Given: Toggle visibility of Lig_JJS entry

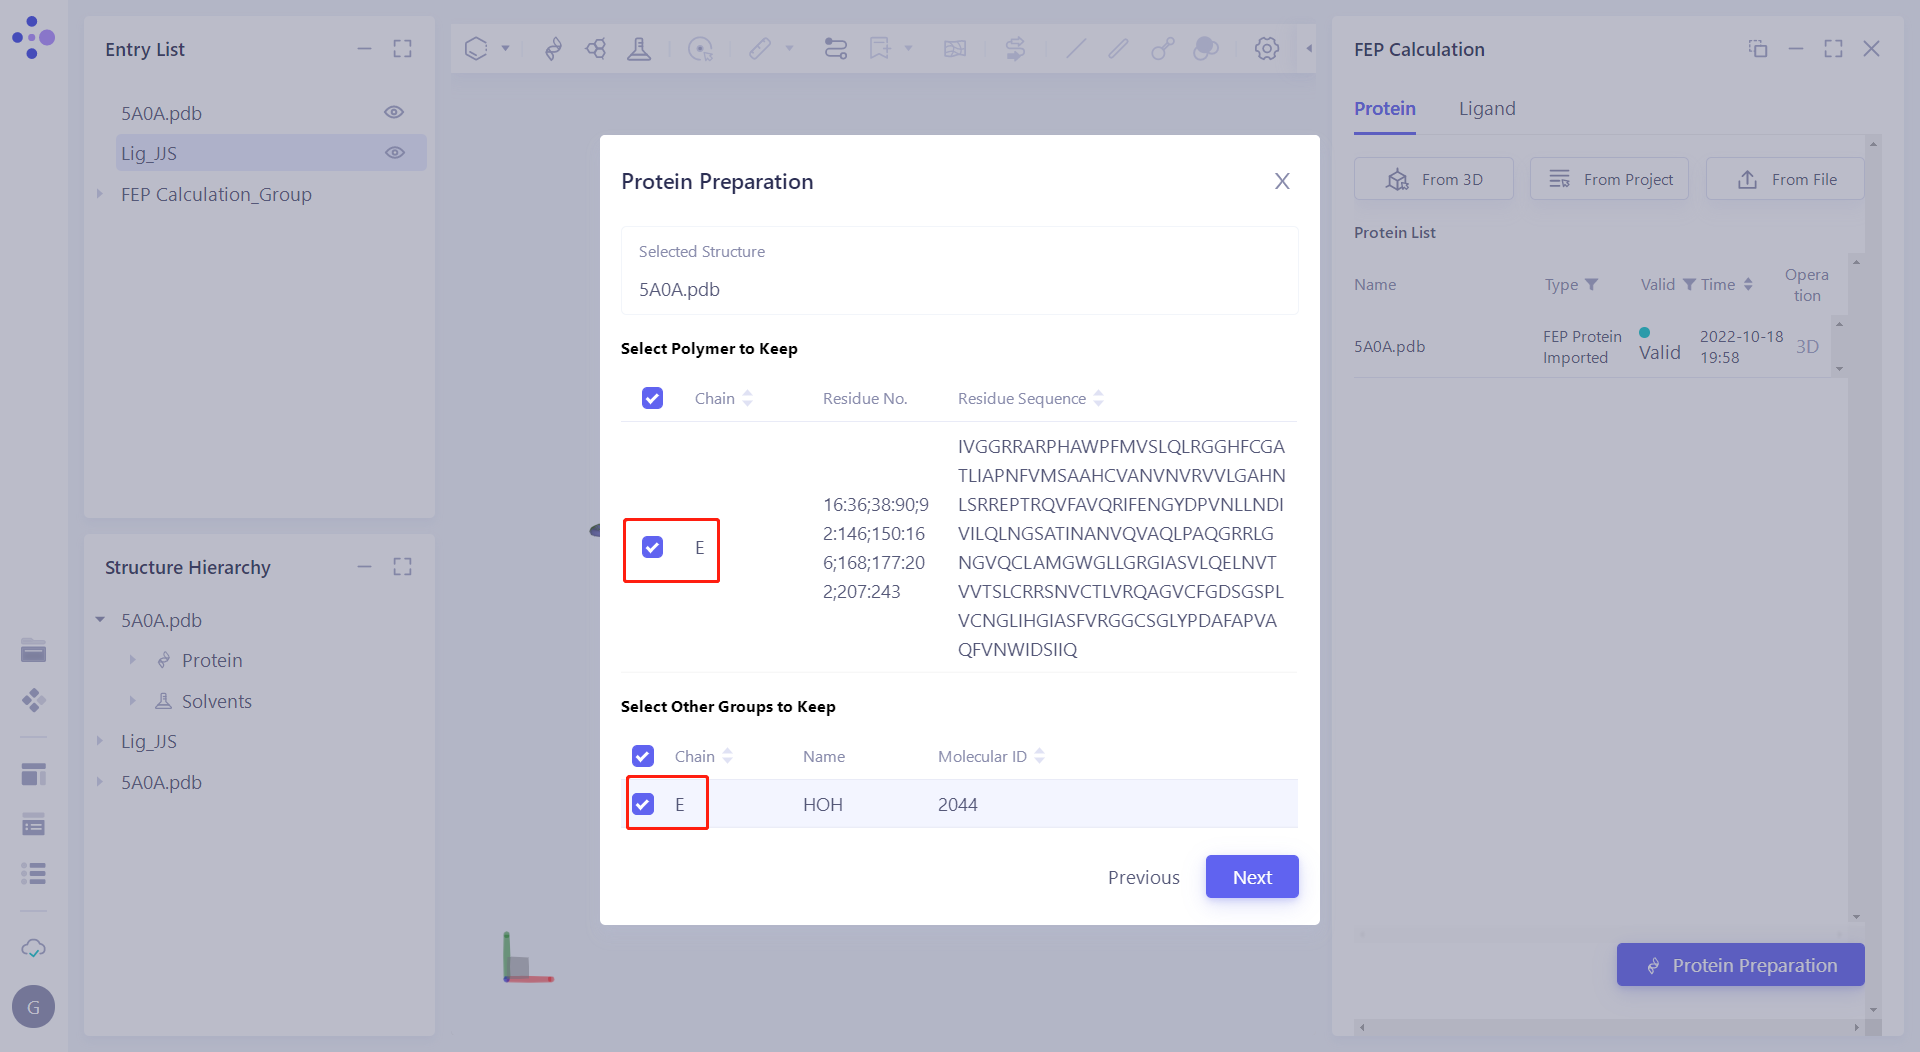Looking at the screenshot, I should tap(395, 153).
